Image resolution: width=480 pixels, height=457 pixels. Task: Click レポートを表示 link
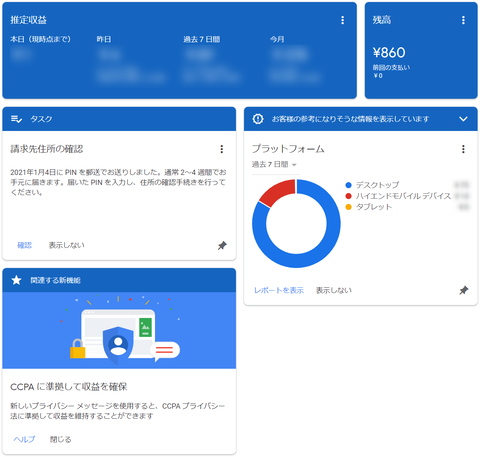pos(279,290)
